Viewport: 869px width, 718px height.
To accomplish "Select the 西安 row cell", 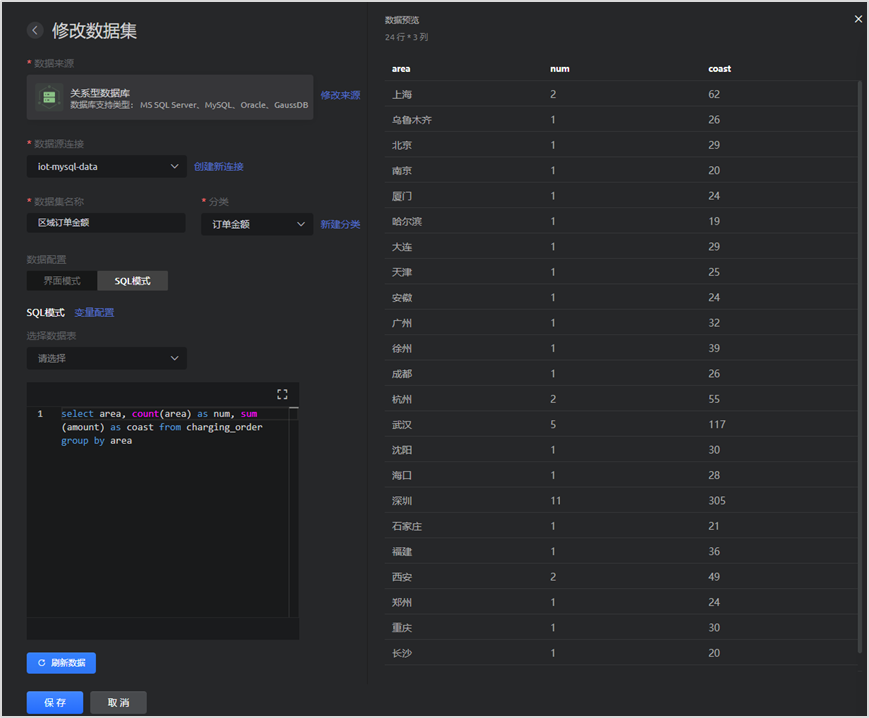I will (402, 577).
